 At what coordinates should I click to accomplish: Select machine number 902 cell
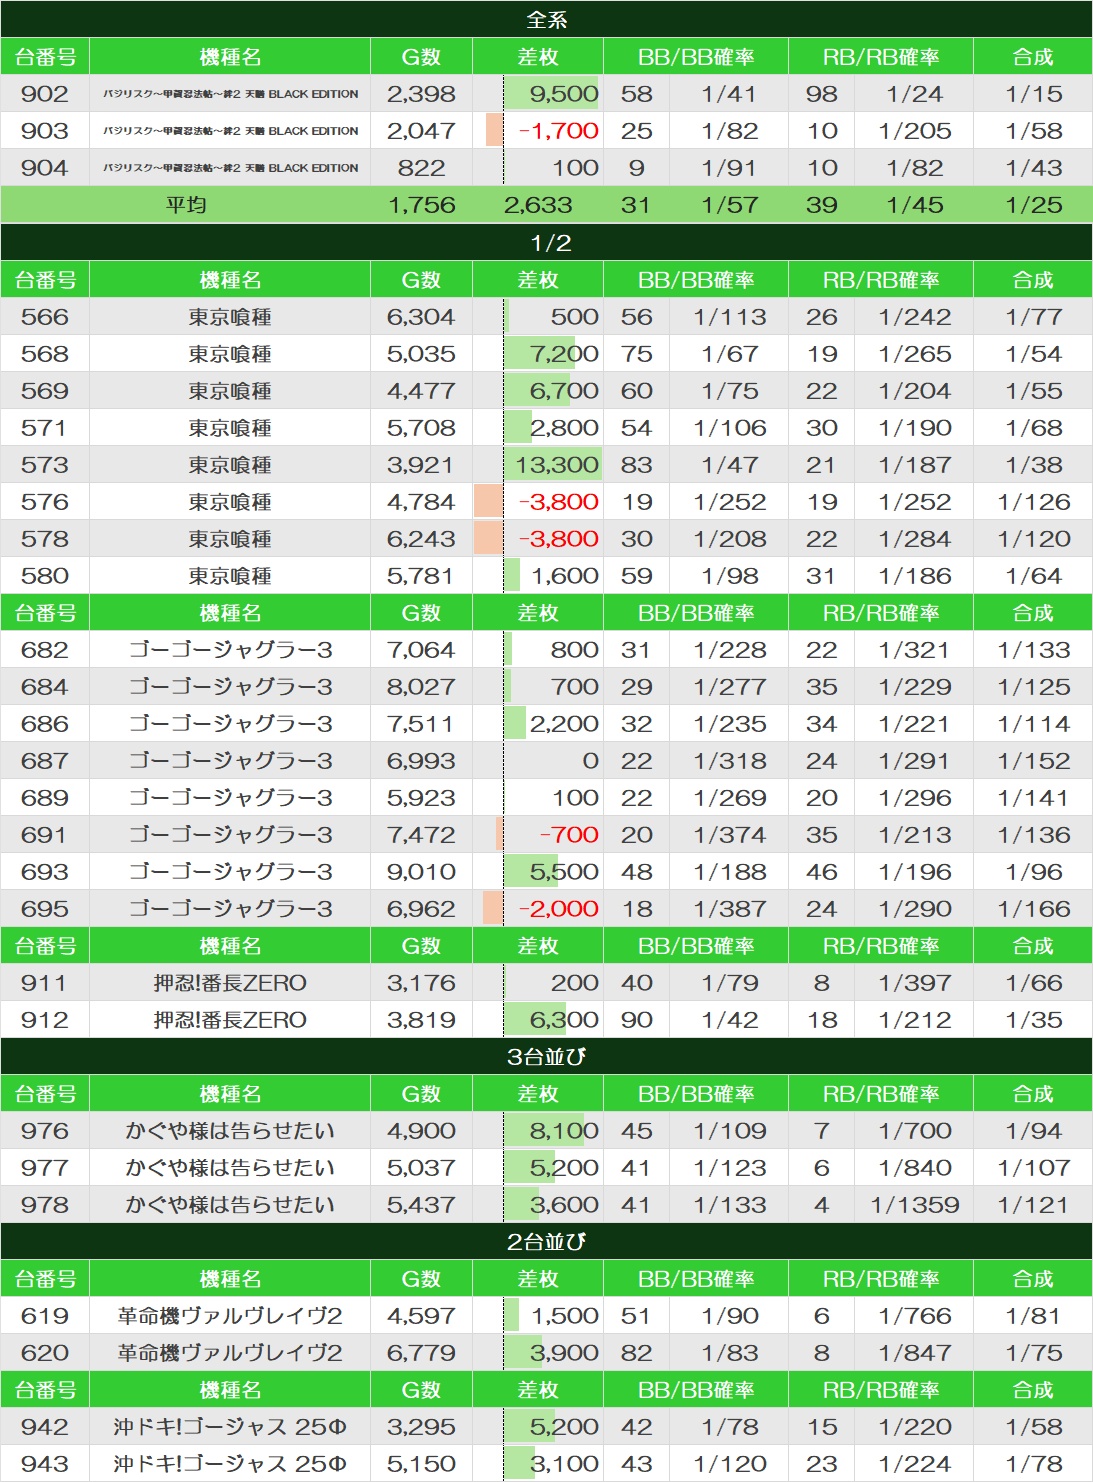tap(45, 94)
